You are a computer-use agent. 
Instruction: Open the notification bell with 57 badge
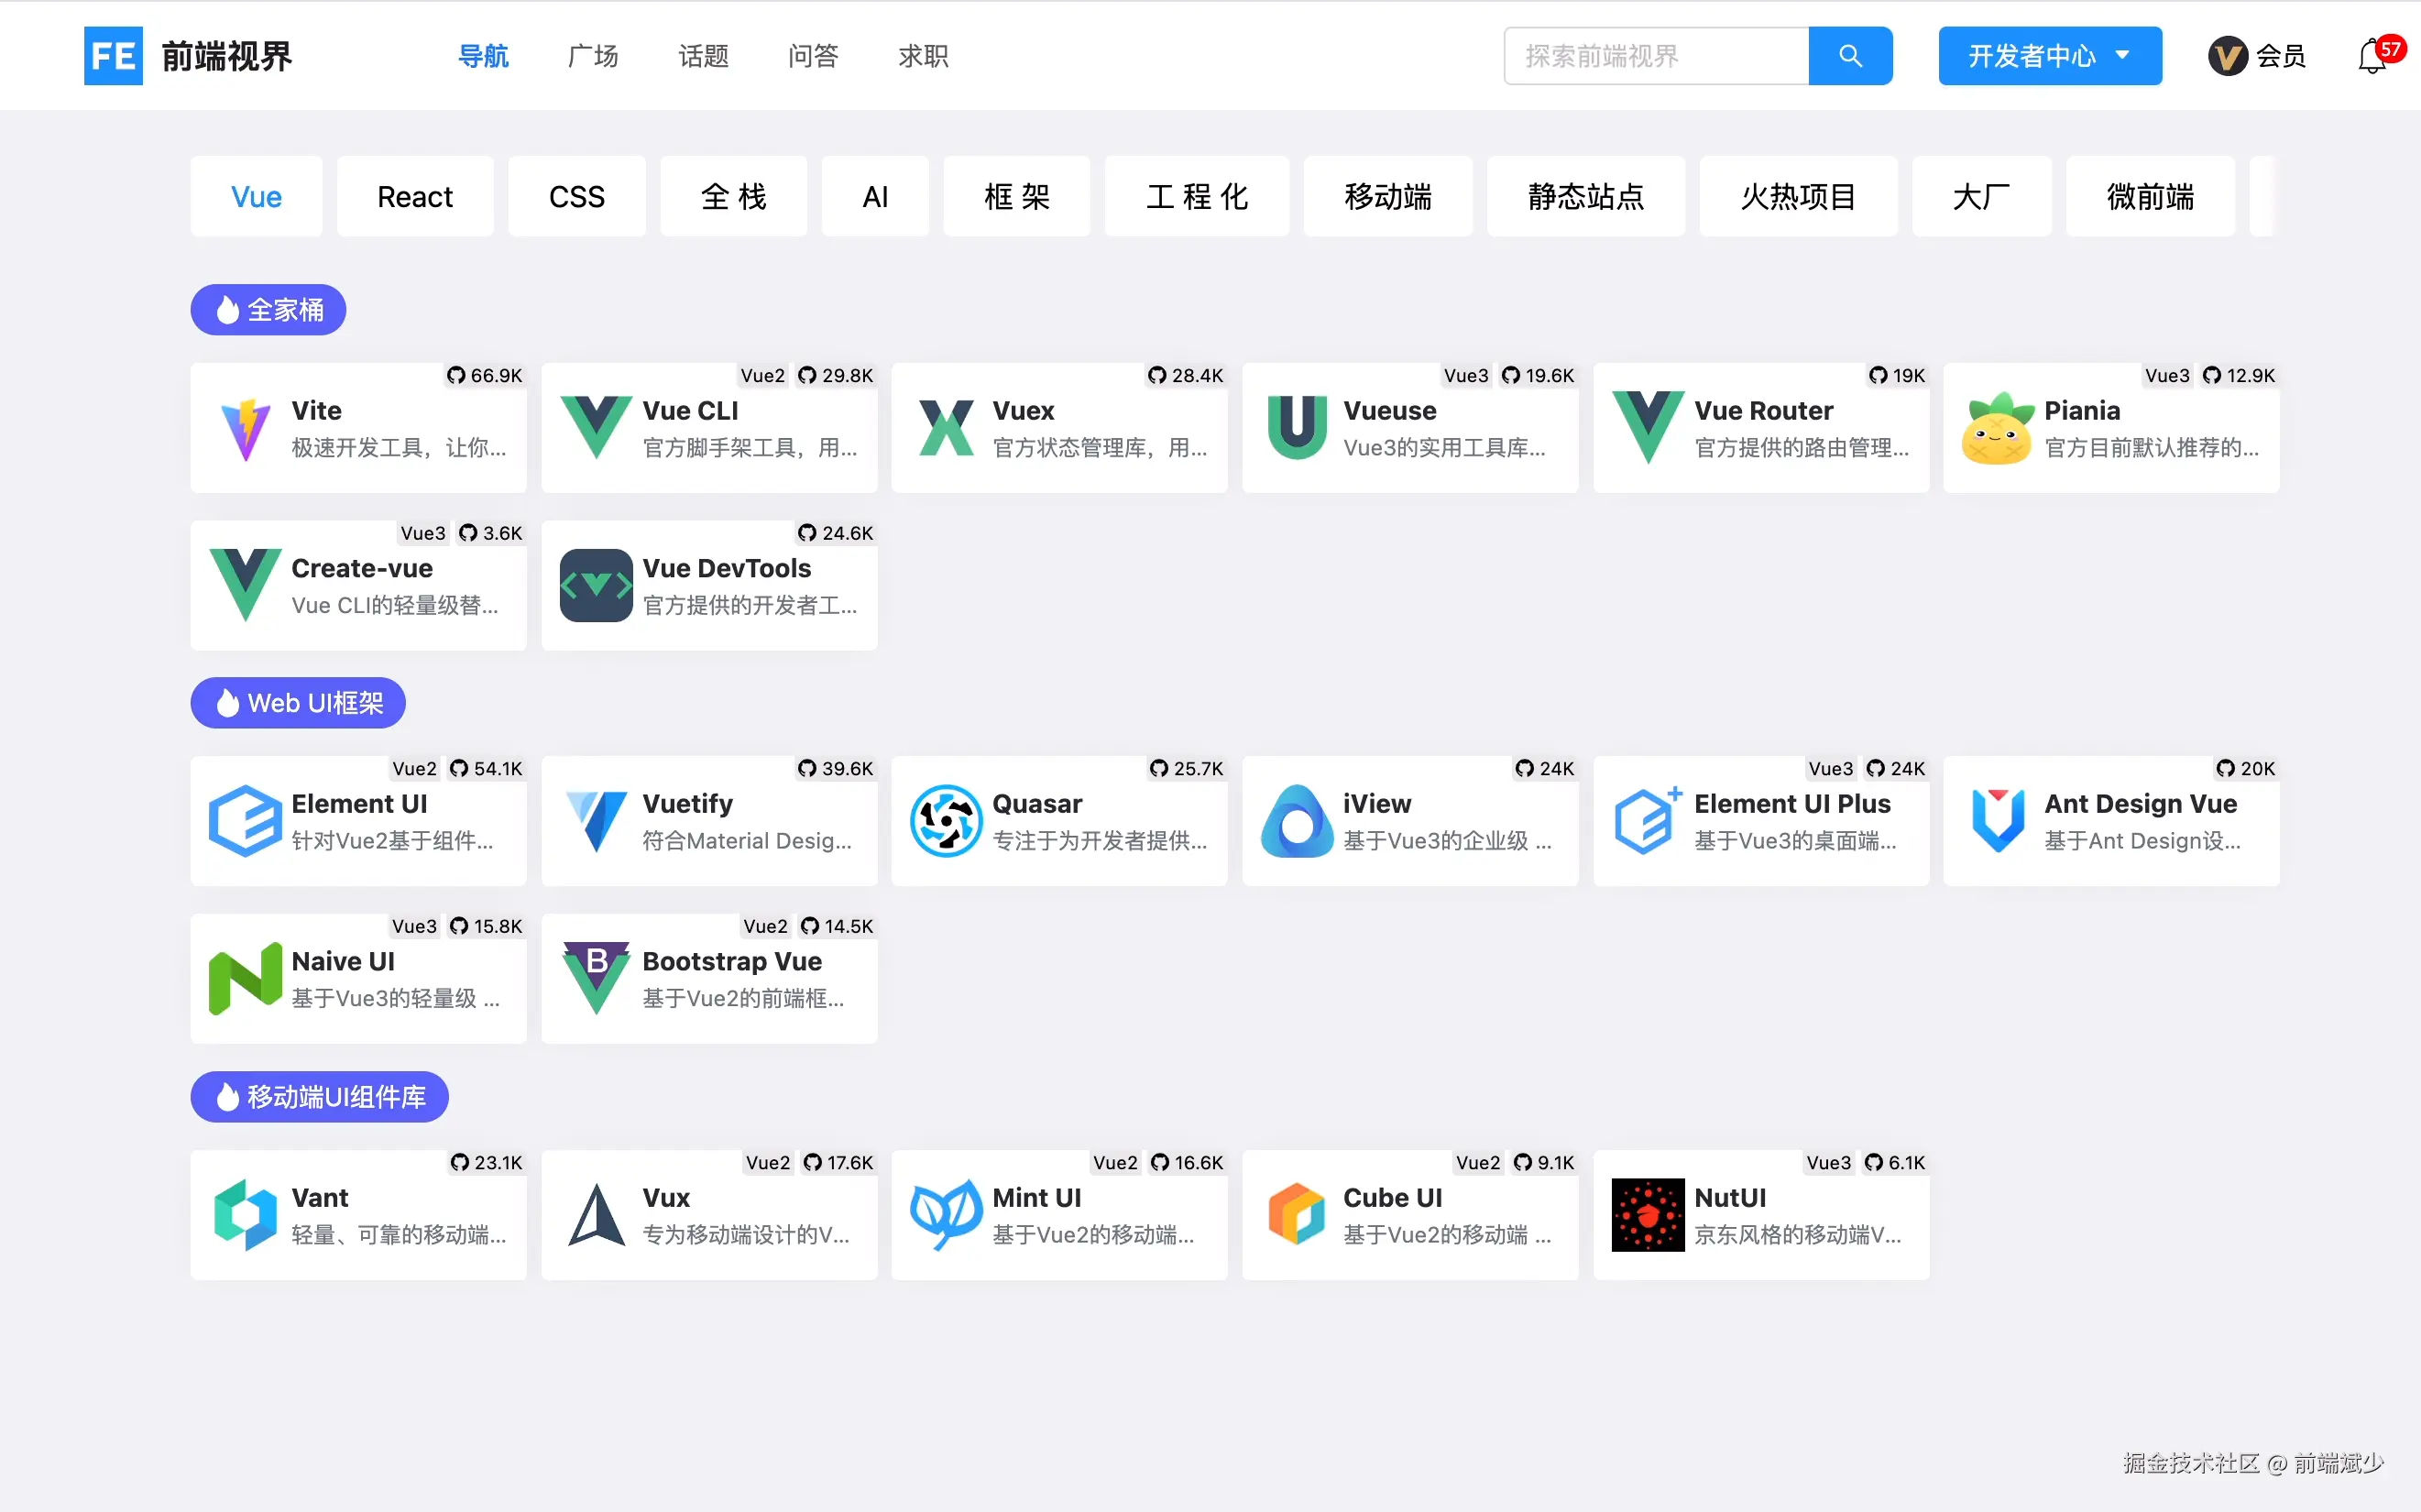coord(2372,57)
